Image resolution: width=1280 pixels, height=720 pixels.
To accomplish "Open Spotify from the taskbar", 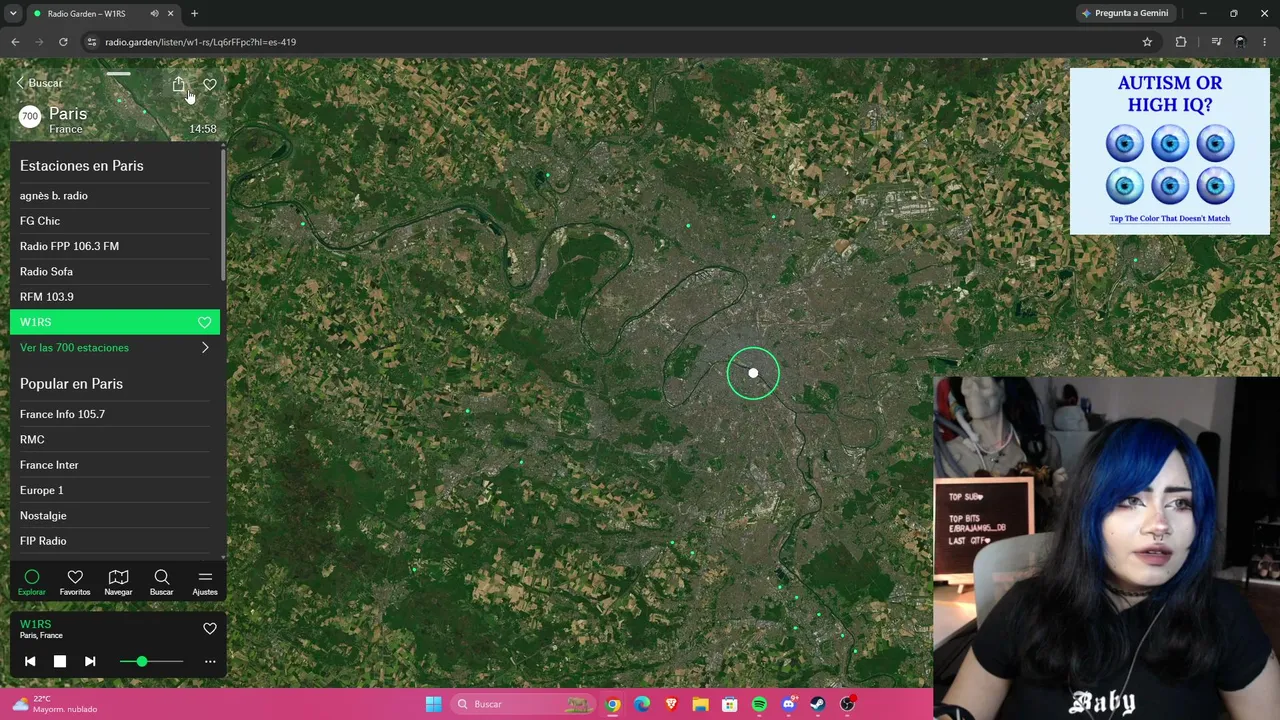I will [x=759, y=704].
